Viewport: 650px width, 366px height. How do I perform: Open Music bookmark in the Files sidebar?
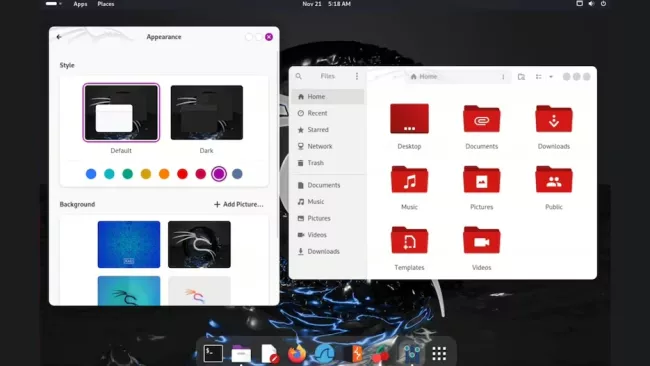pyautogui.click(x=327, y=202)
